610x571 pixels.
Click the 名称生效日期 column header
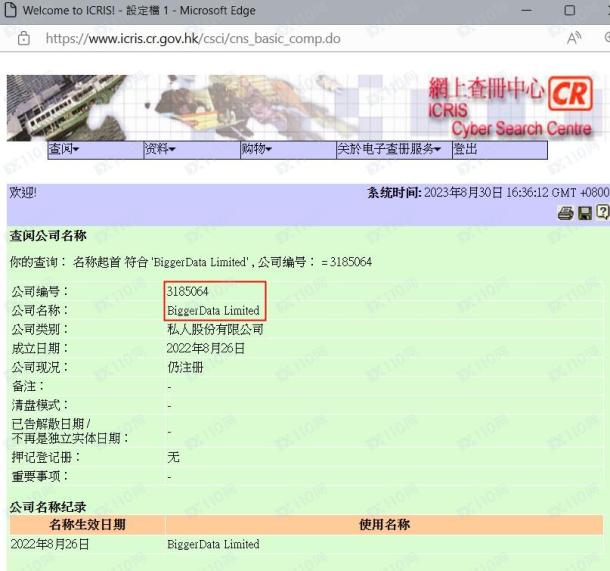click(x=87, y=524)
